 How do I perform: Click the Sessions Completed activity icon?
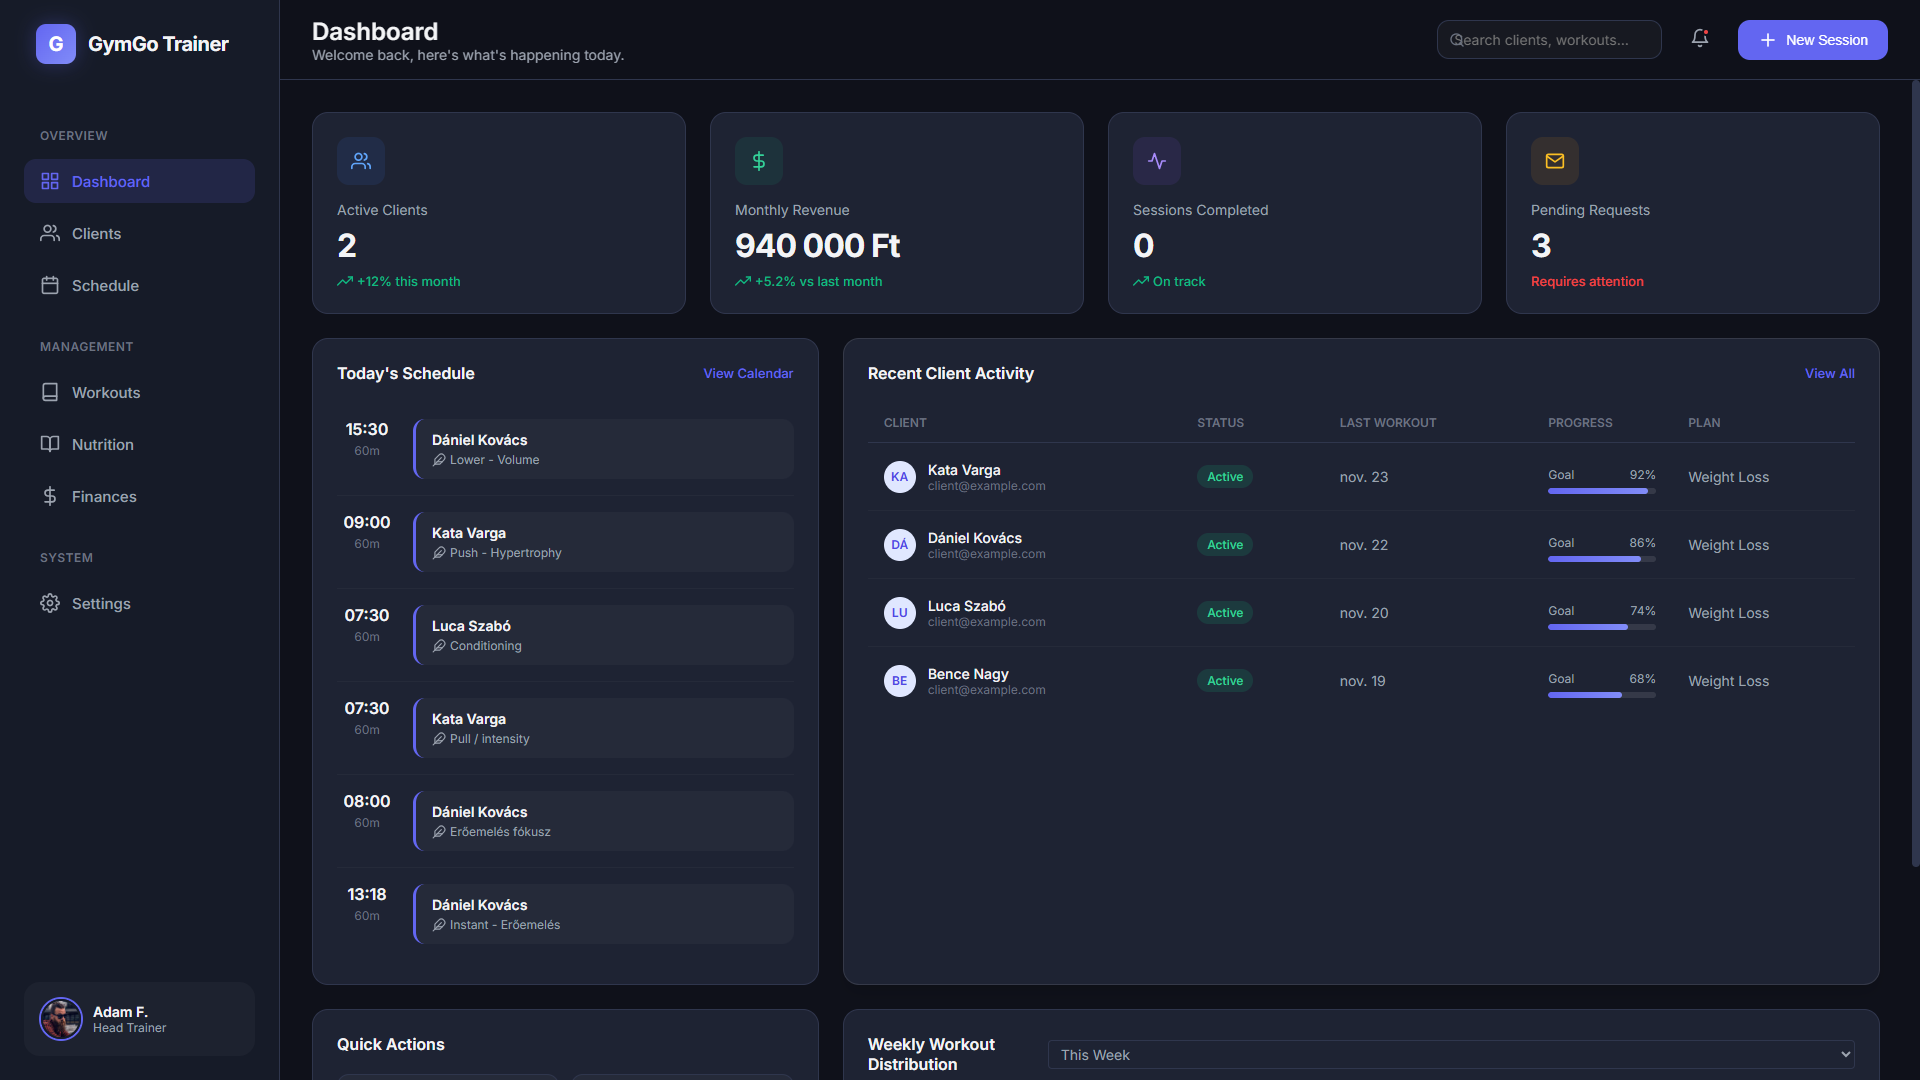point(1156,160)
